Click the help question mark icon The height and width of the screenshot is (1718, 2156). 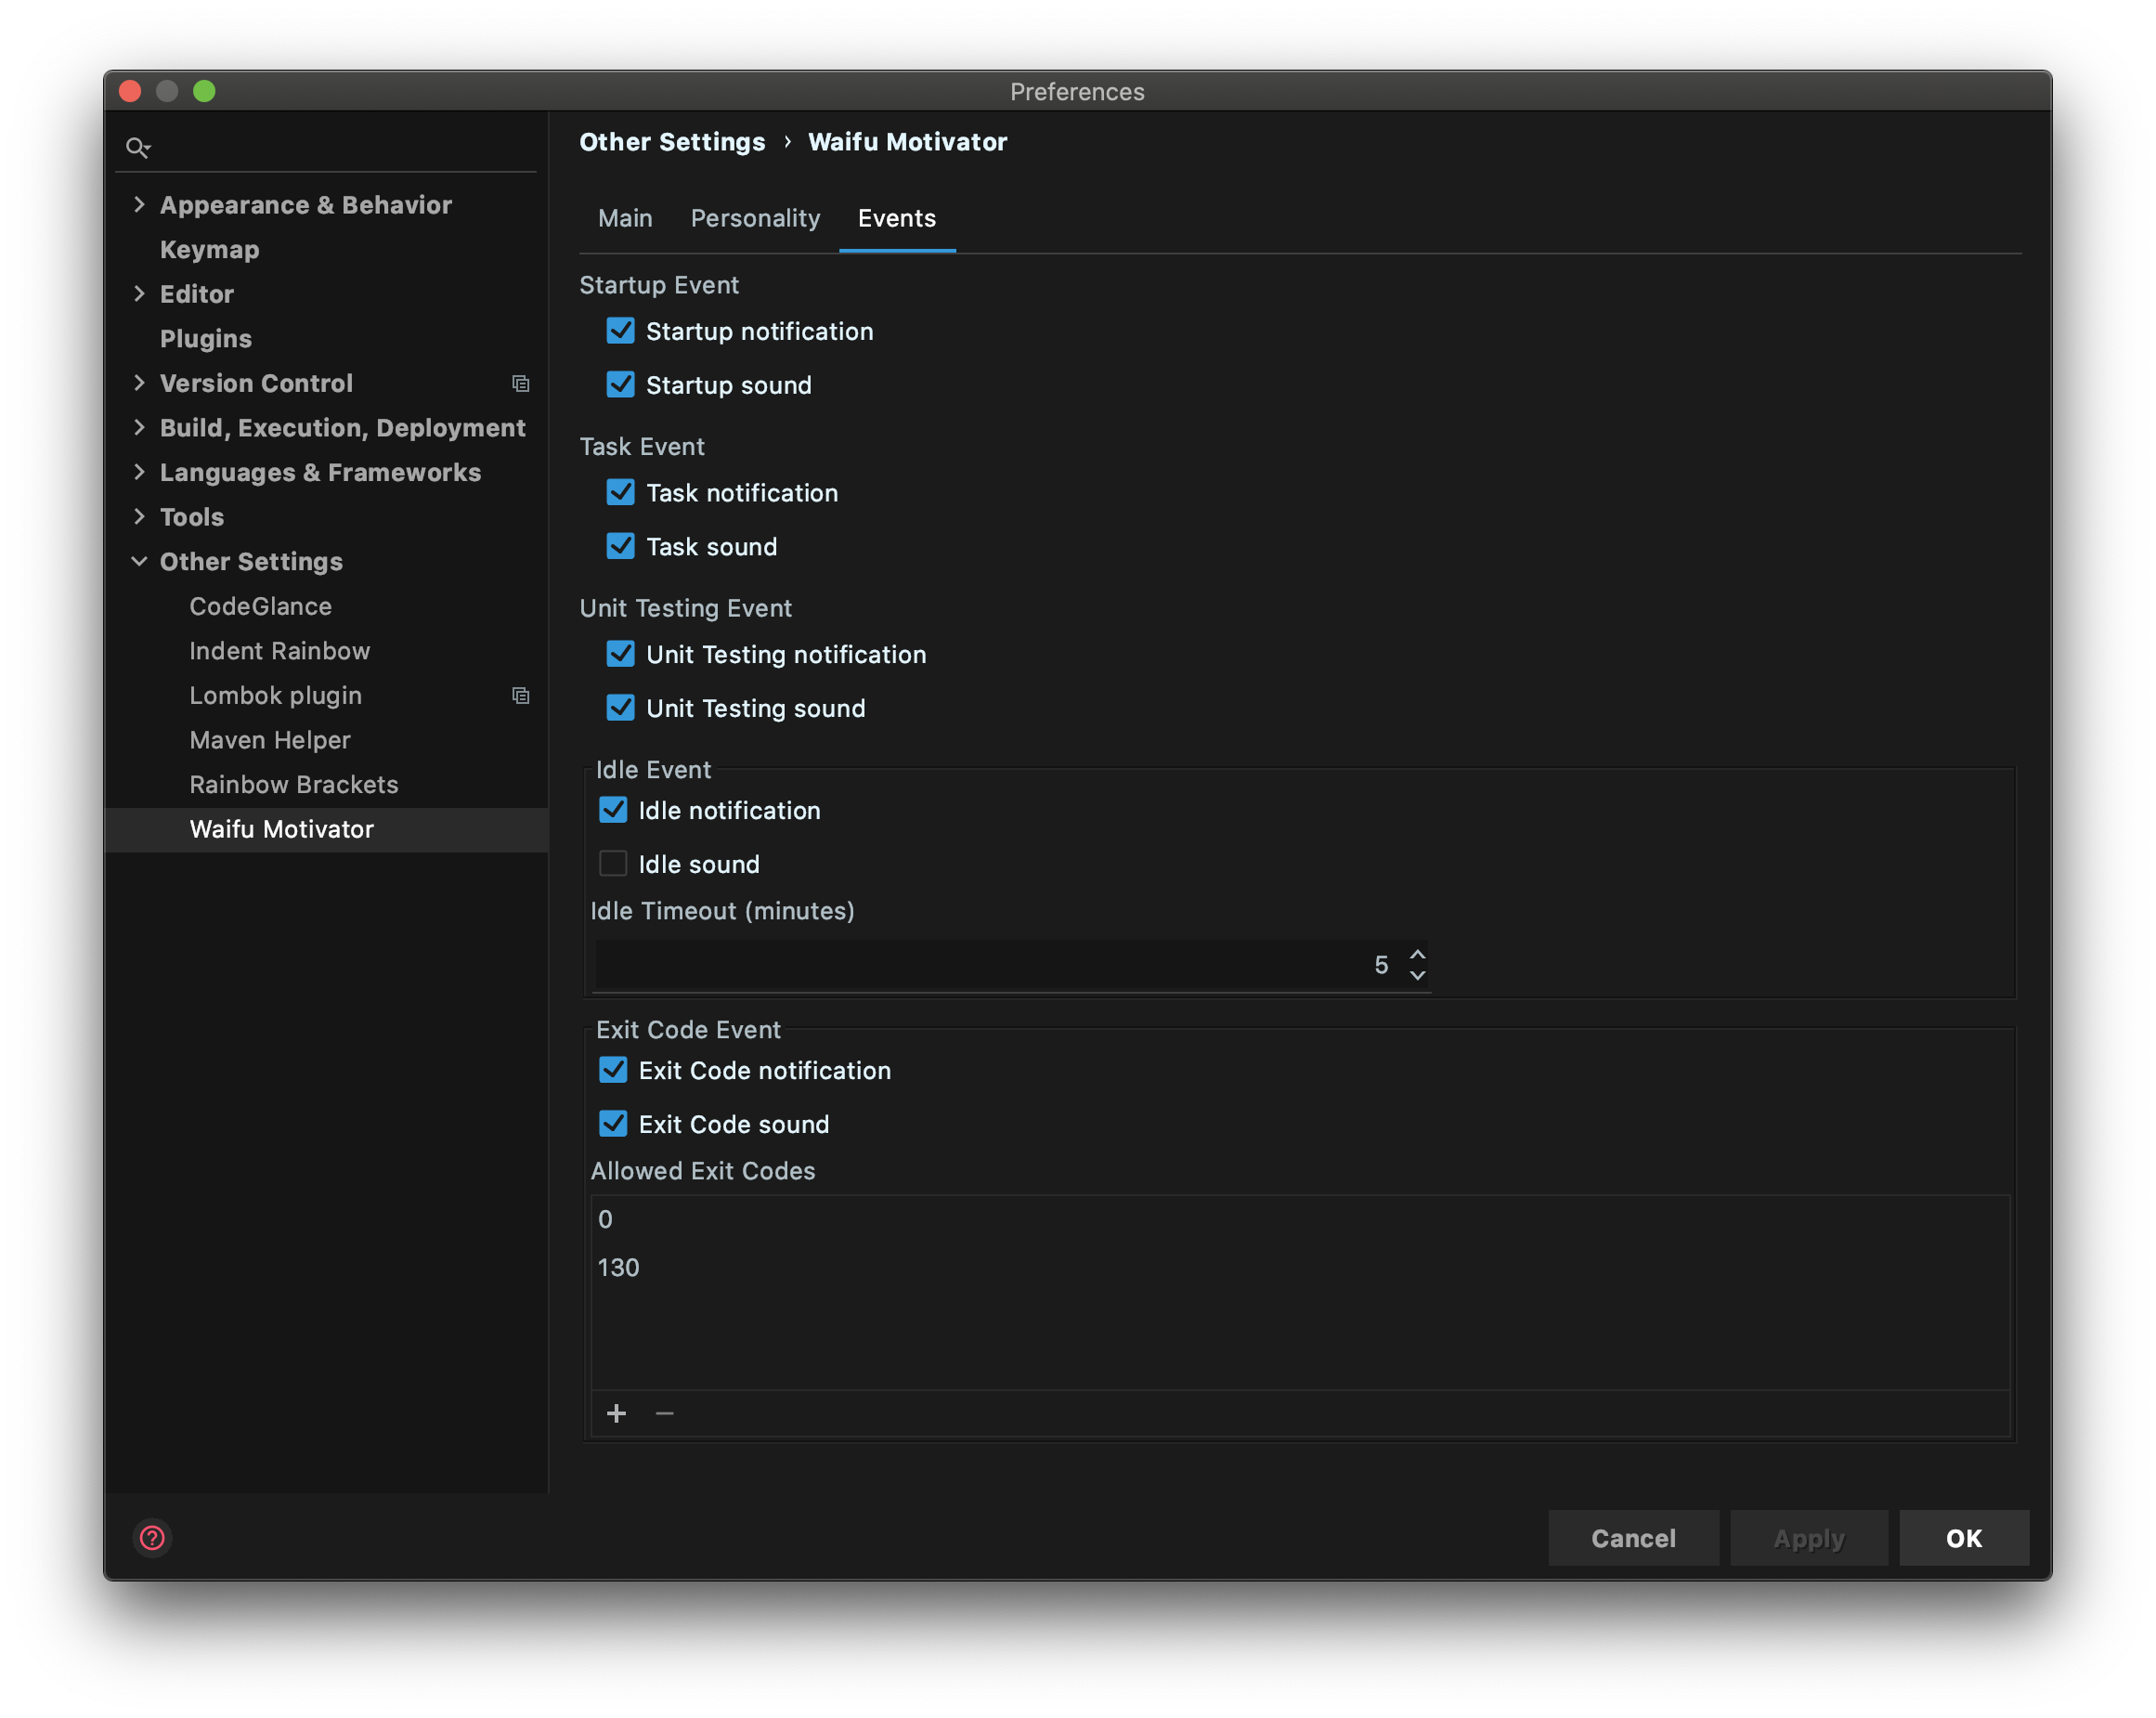pyautogui.click(x=152, y=1538)
